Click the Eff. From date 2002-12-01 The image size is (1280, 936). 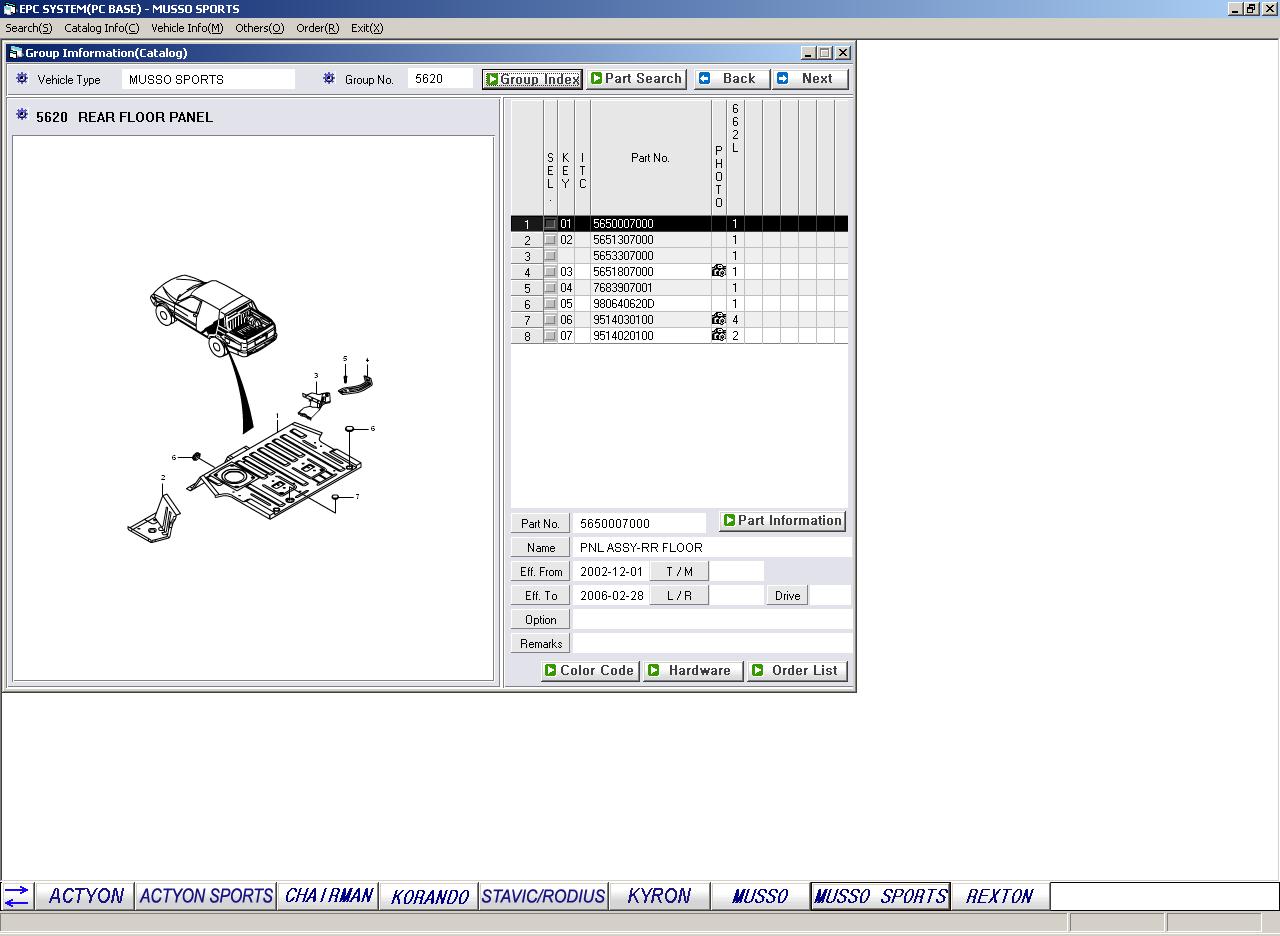611,572
